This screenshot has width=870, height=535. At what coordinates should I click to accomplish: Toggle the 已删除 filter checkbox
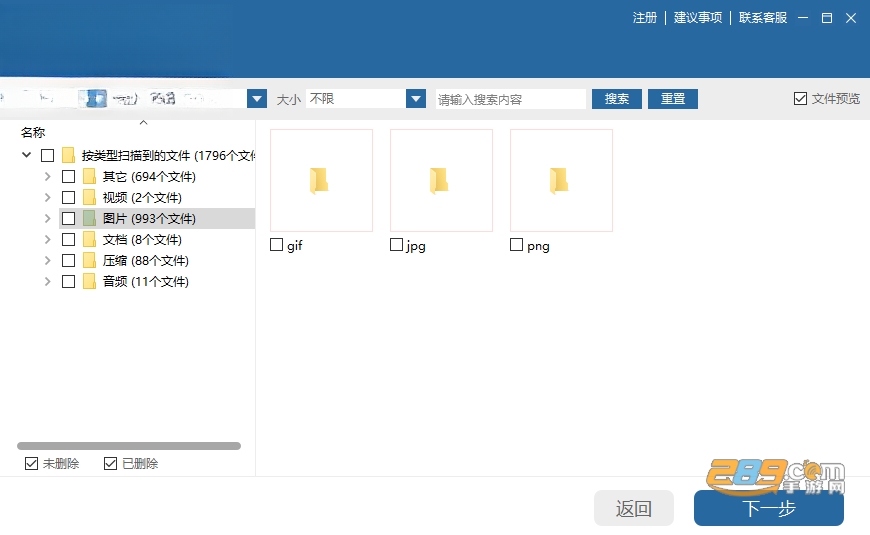click(110, 463)
